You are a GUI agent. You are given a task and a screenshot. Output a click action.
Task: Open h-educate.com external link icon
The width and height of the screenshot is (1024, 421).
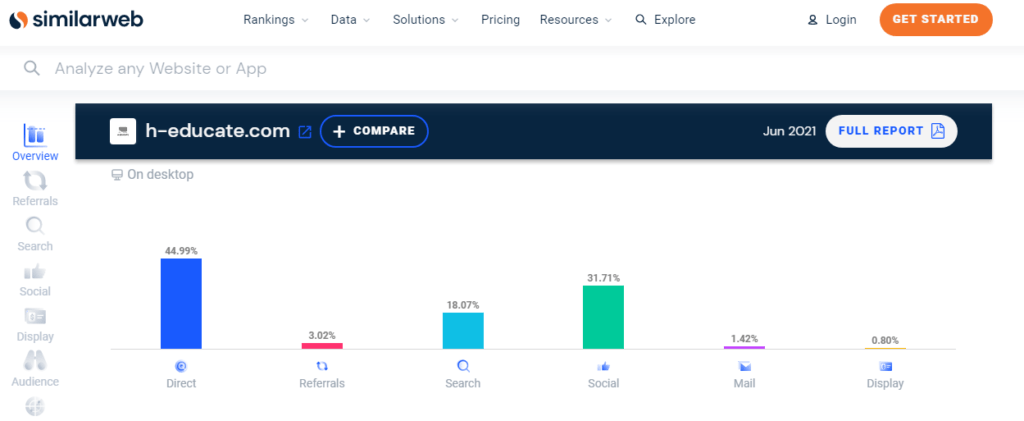click(305, 132)
